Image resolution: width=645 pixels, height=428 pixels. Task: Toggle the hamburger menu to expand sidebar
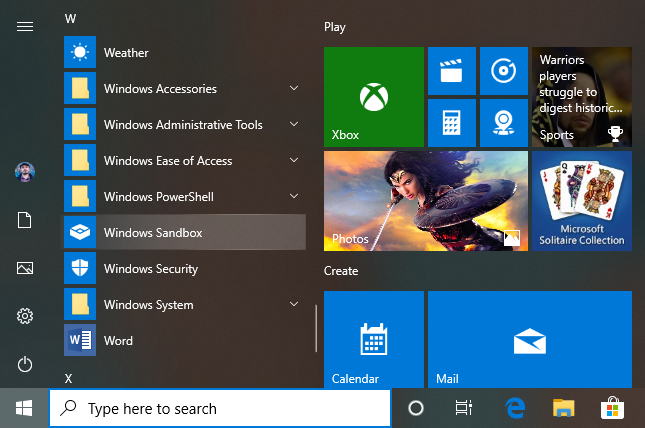point(25,27)
